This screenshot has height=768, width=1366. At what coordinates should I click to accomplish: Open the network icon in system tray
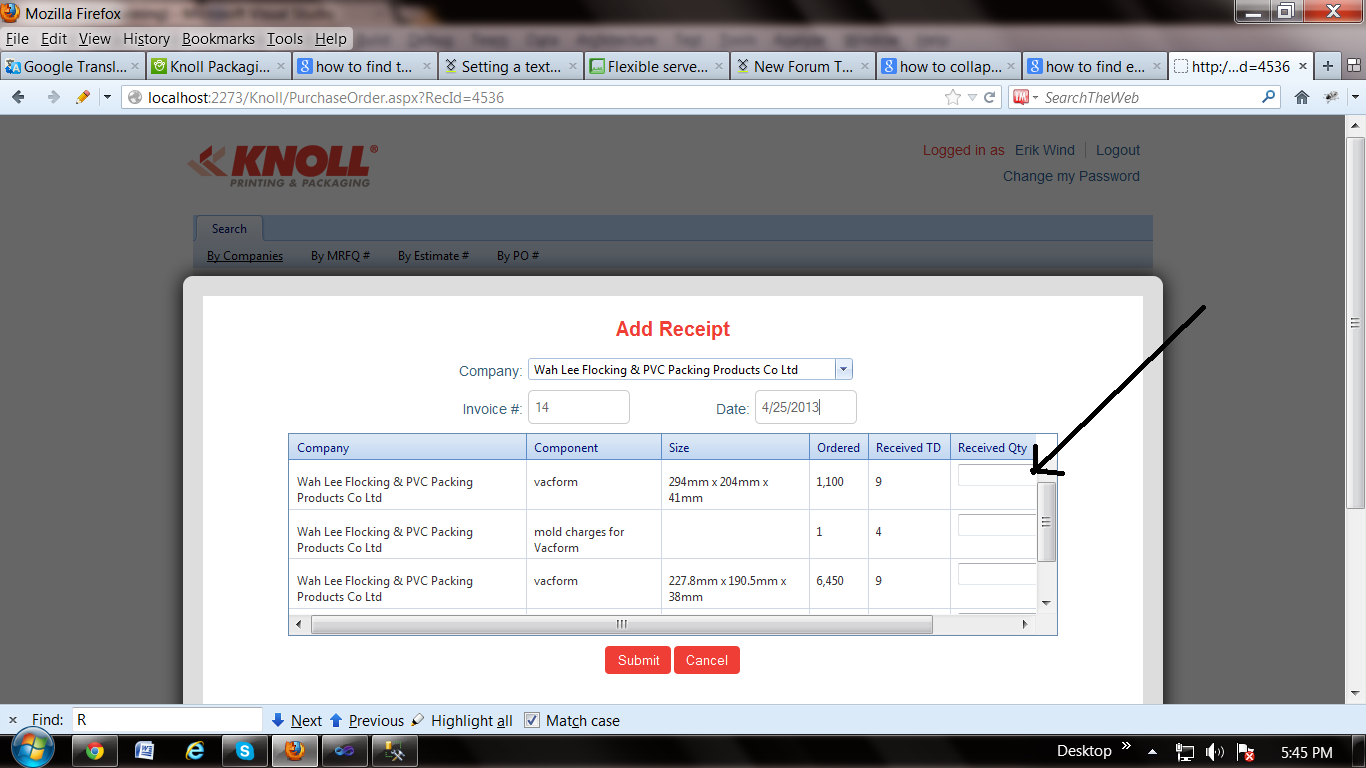point(1185,752)
